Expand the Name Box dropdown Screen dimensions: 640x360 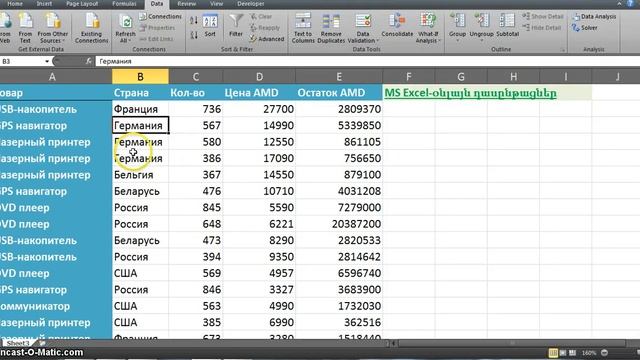click(x=47, y=61)
